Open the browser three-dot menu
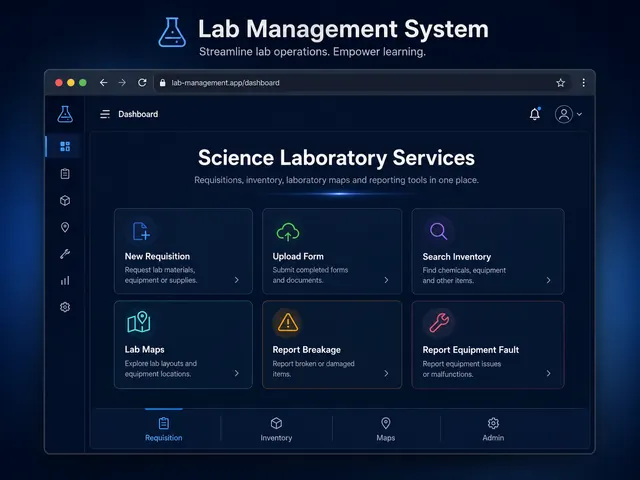 coord(584,83)
